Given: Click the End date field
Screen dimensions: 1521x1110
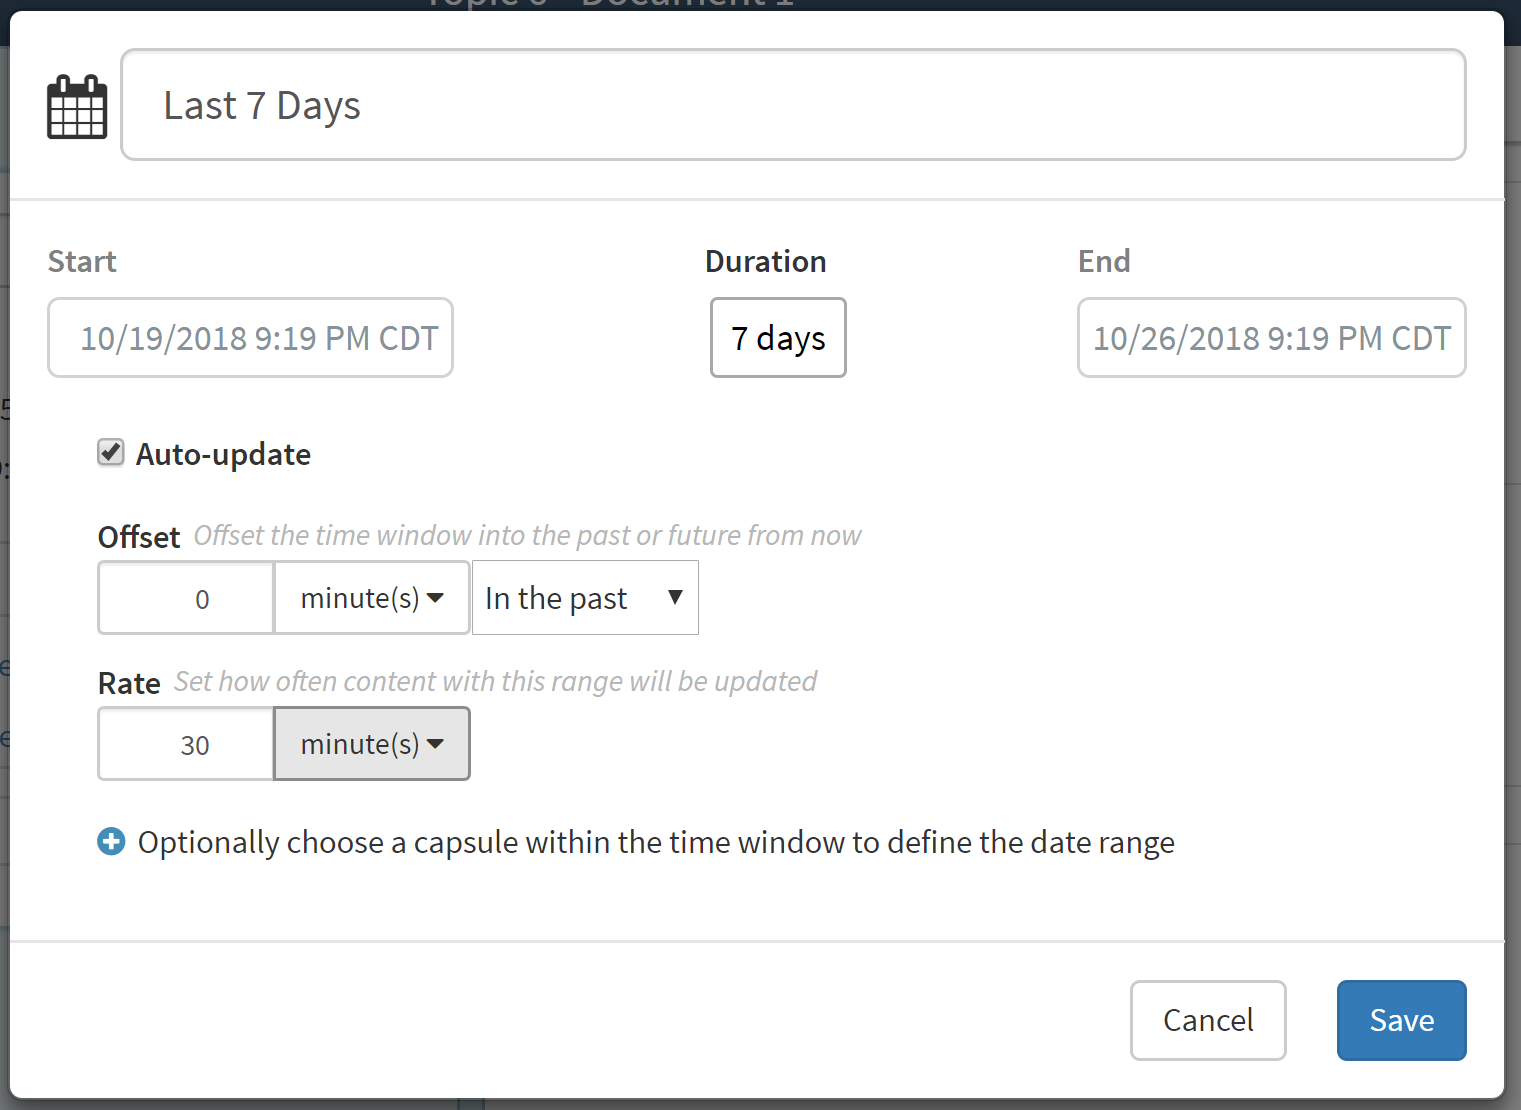Looking at the screenshot, I should click(x=1271, y=338).
